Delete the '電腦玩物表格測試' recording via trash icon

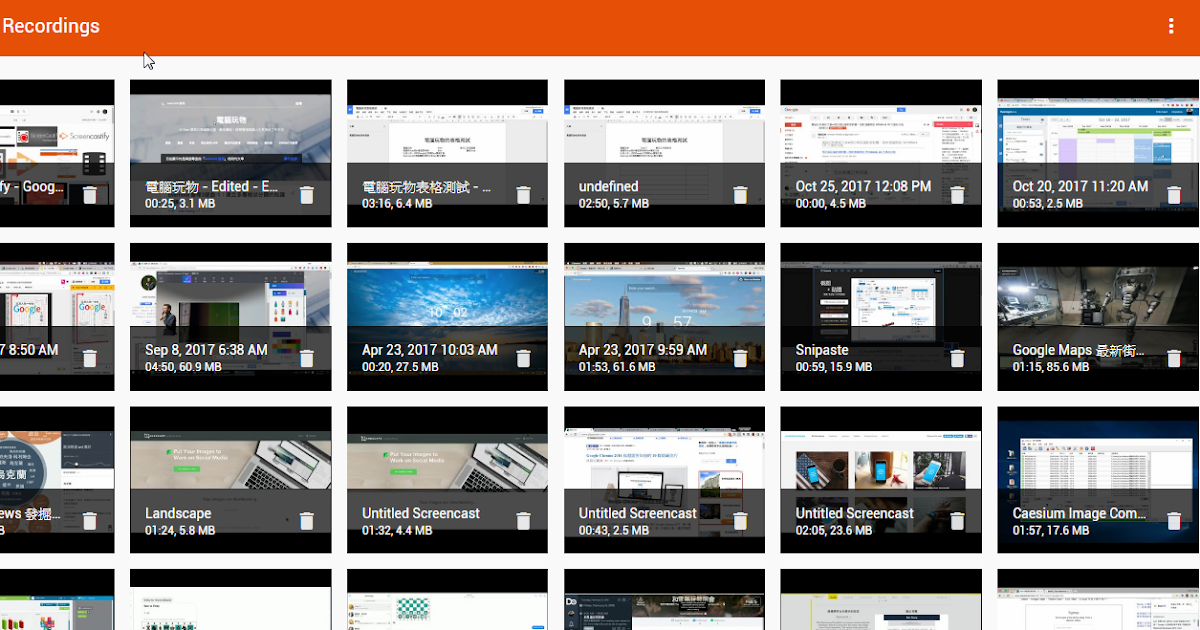pos(524,194)
